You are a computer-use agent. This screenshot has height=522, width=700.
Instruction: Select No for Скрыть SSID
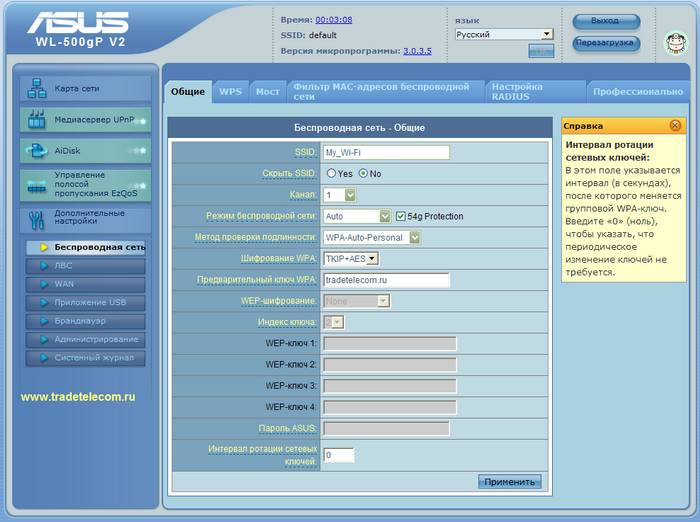click(x=364, y=173)
